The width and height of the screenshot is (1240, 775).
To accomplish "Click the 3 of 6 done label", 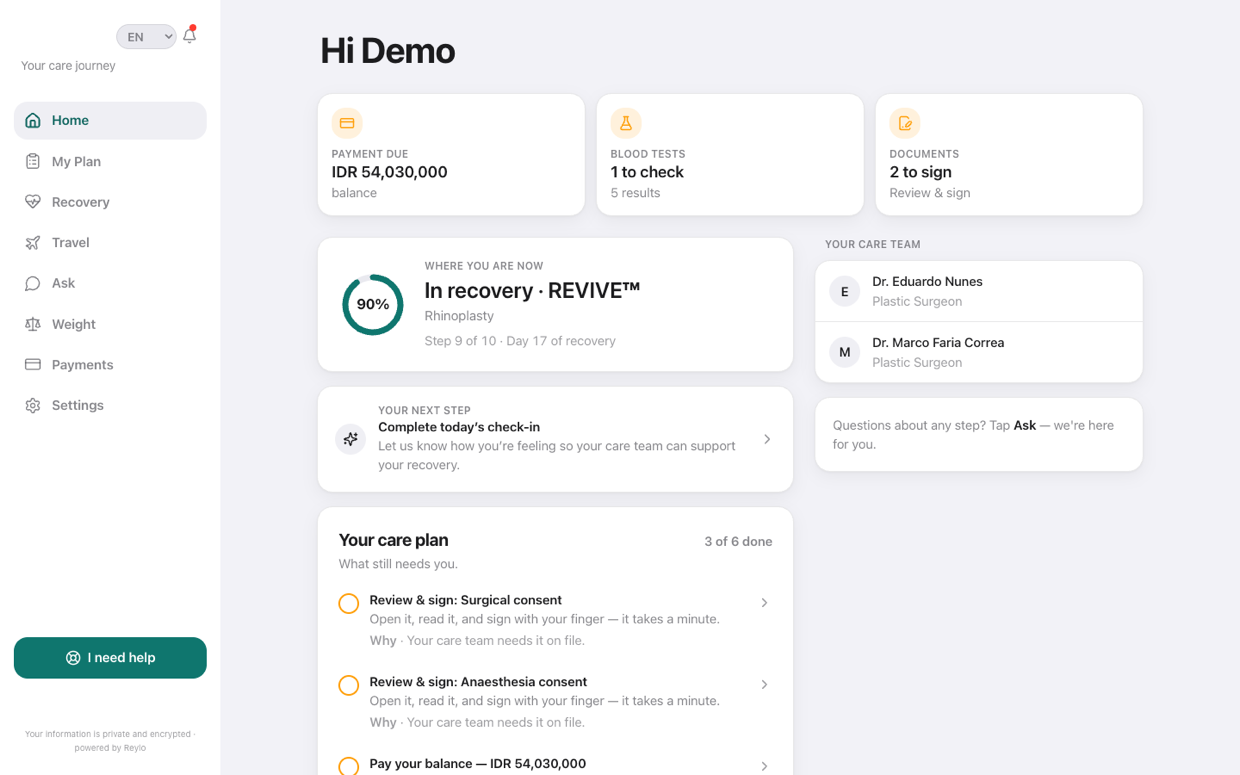I will 738,542.
